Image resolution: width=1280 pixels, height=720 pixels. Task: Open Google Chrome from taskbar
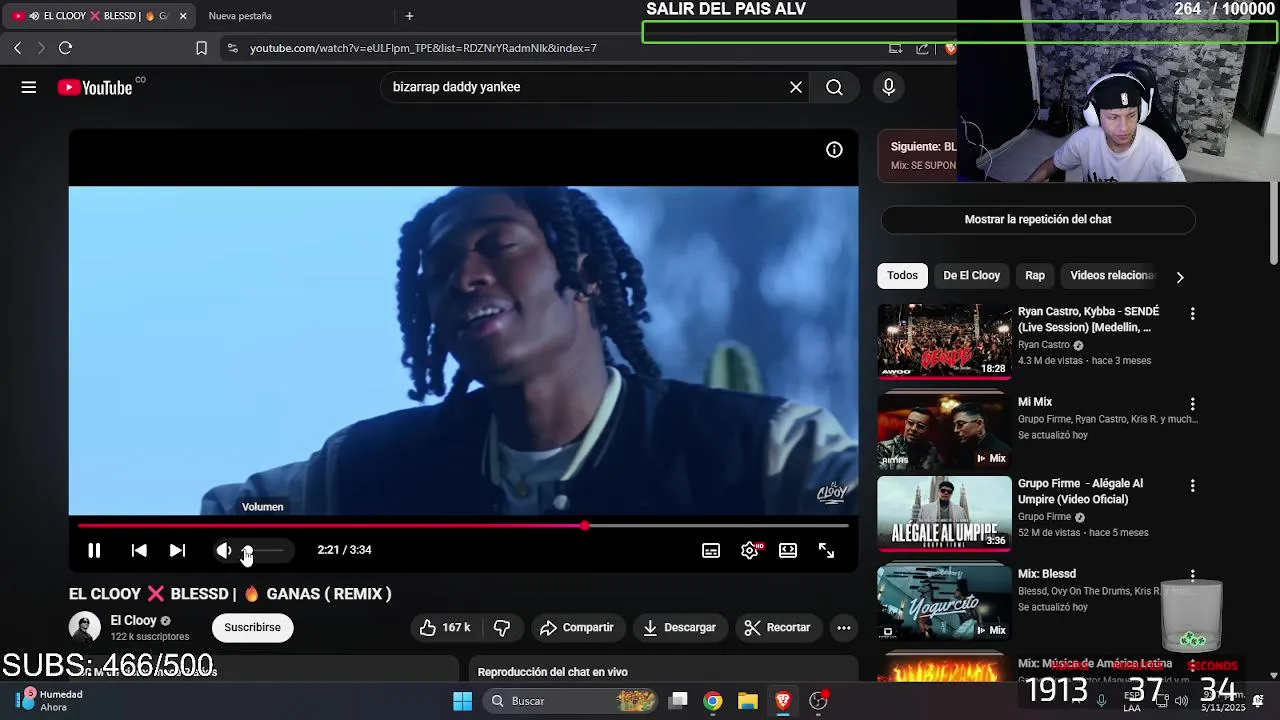pyautogui.click(x=713, y=701)
